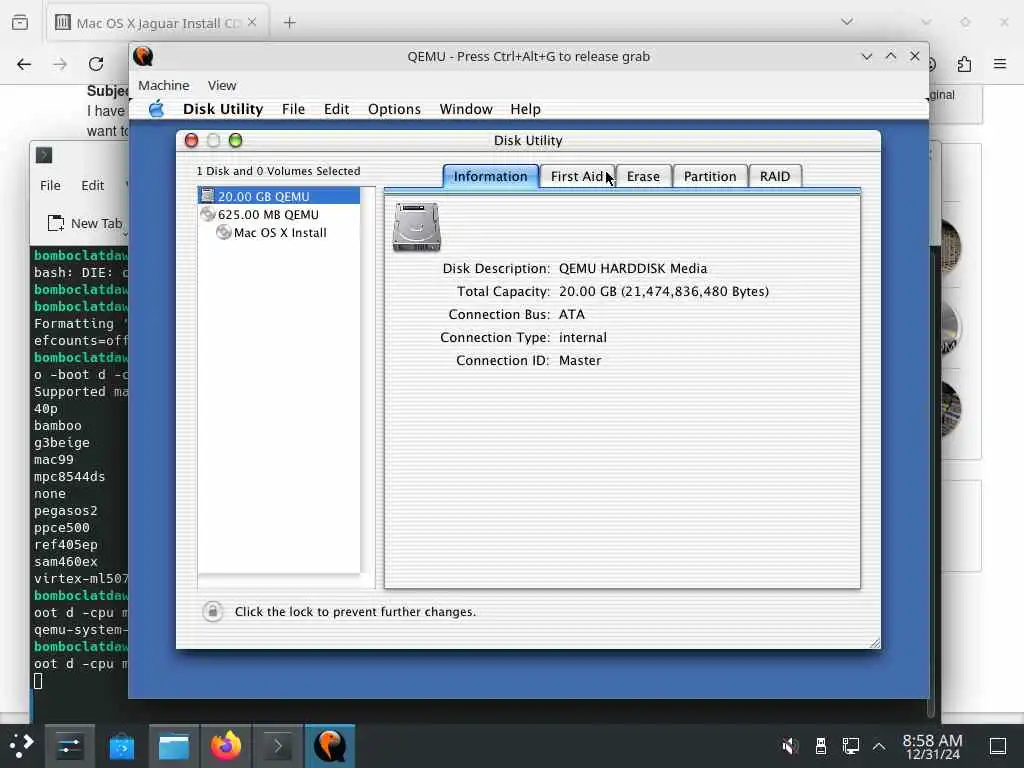Open the RAID tab
The image size is (1024, 768).
(775, 176)
